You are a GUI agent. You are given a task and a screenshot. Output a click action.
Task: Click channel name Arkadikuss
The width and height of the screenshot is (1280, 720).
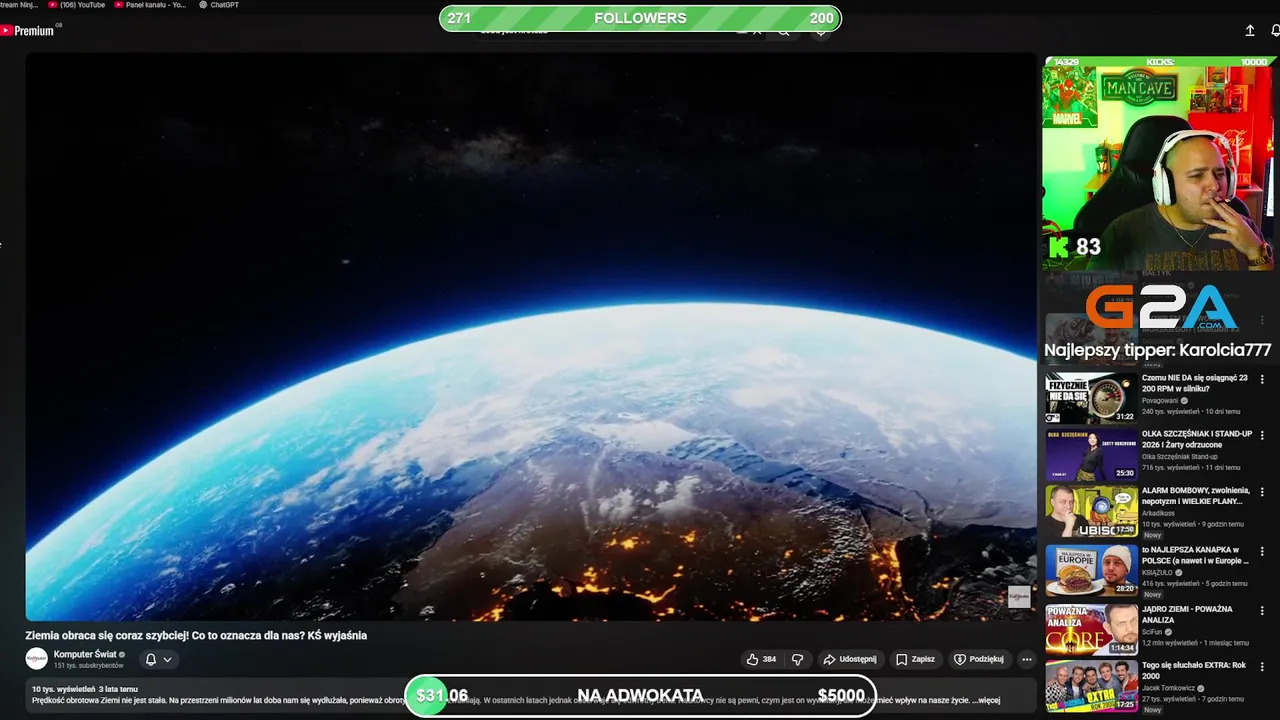click(x=1158, y=514)
